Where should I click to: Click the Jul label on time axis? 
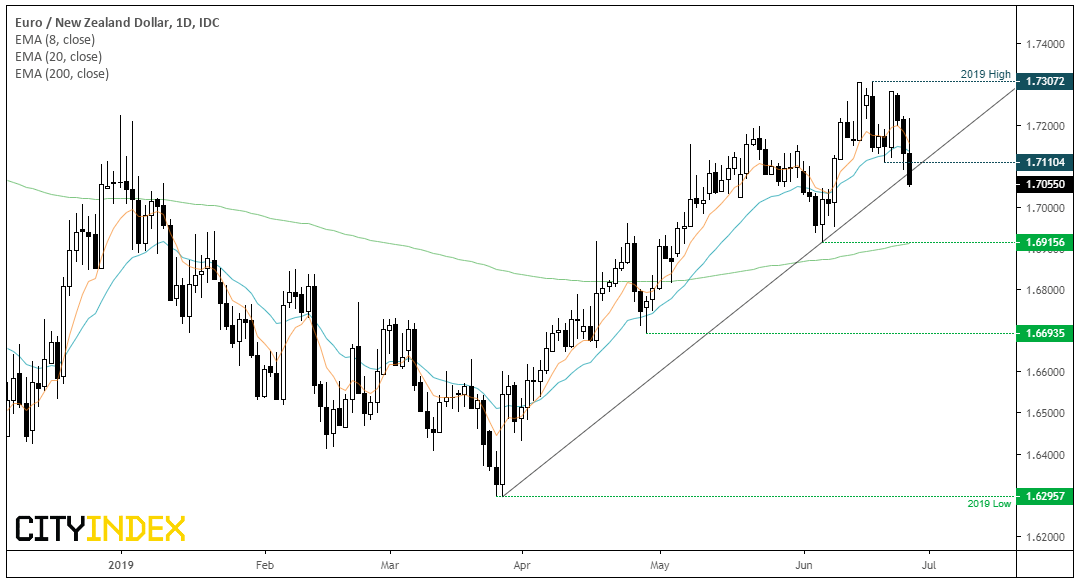pyautogui.click(x=929, y=565)
